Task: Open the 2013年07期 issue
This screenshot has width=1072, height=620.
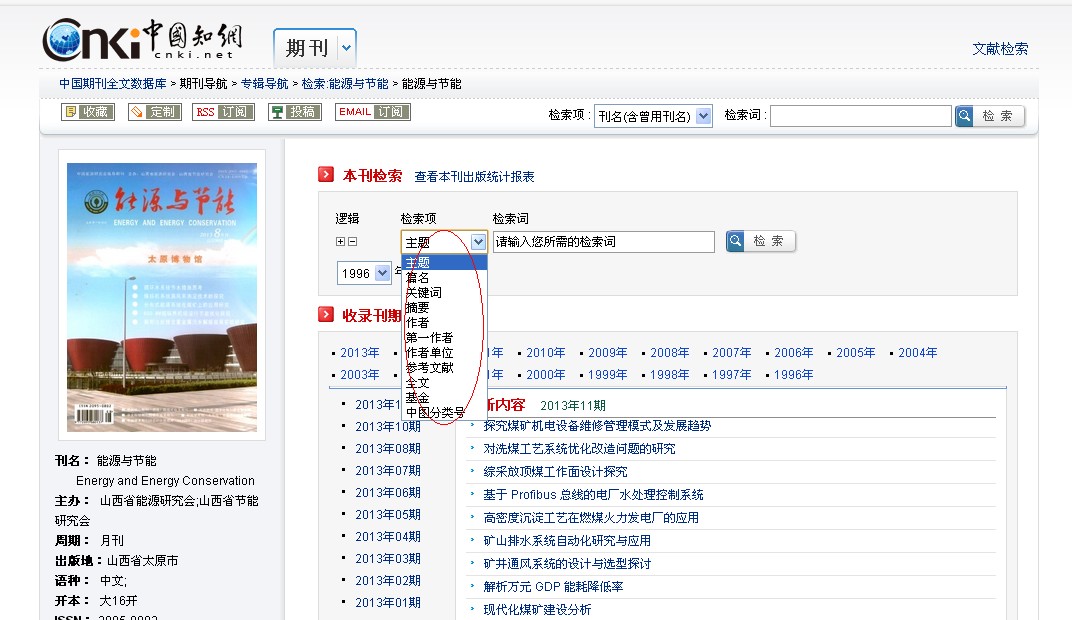Action: click(x=388, y=470)
